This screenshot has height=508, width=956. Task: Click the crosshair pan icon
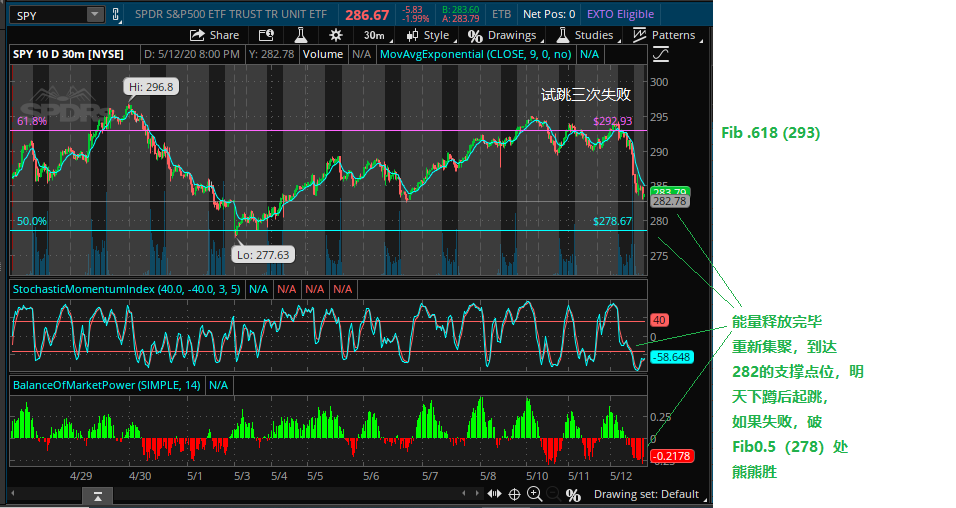point(515,494)
